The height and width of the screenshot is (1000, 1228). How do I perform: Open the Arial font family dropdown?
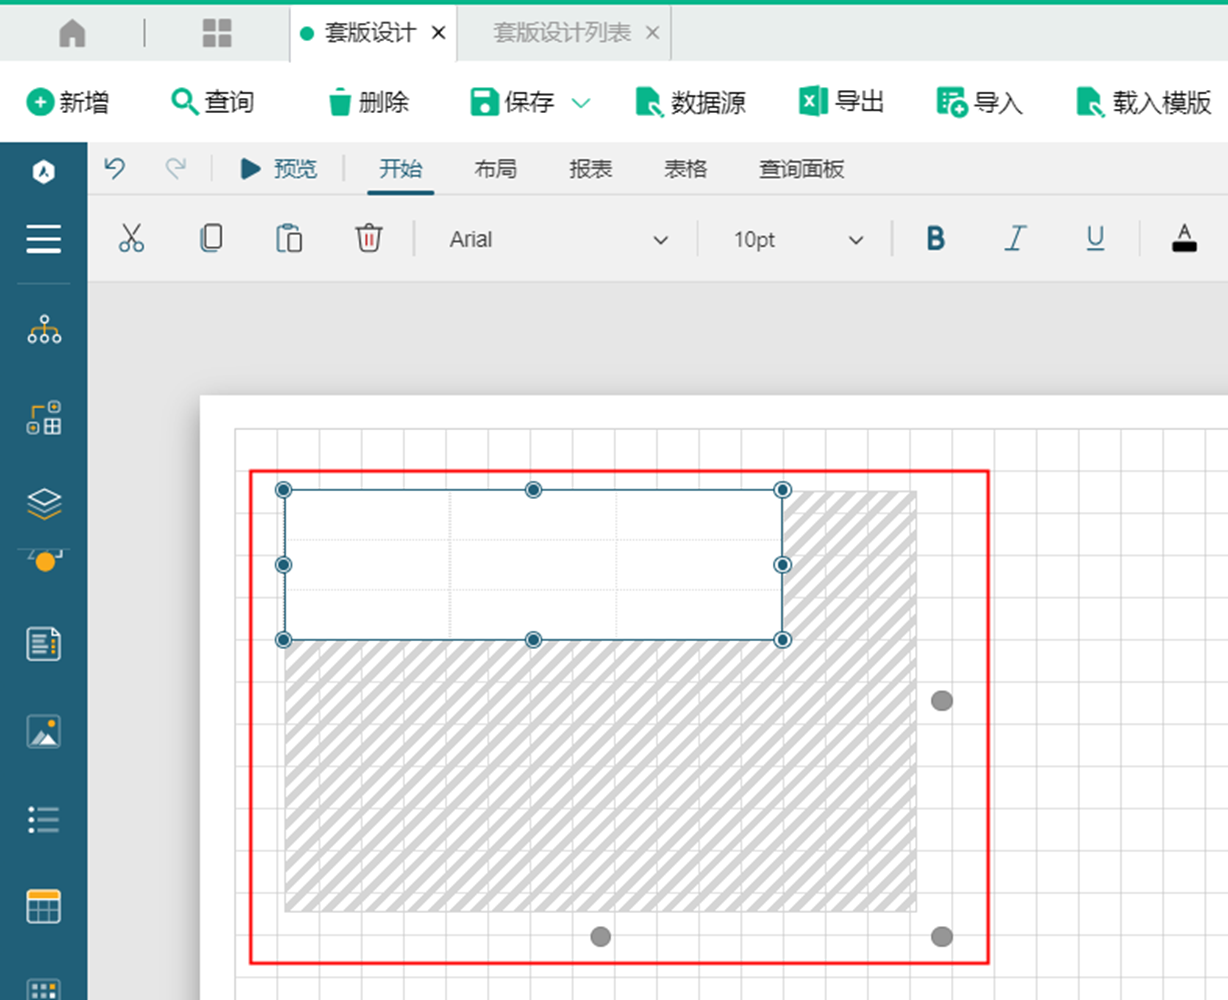[x=558, y=240]
